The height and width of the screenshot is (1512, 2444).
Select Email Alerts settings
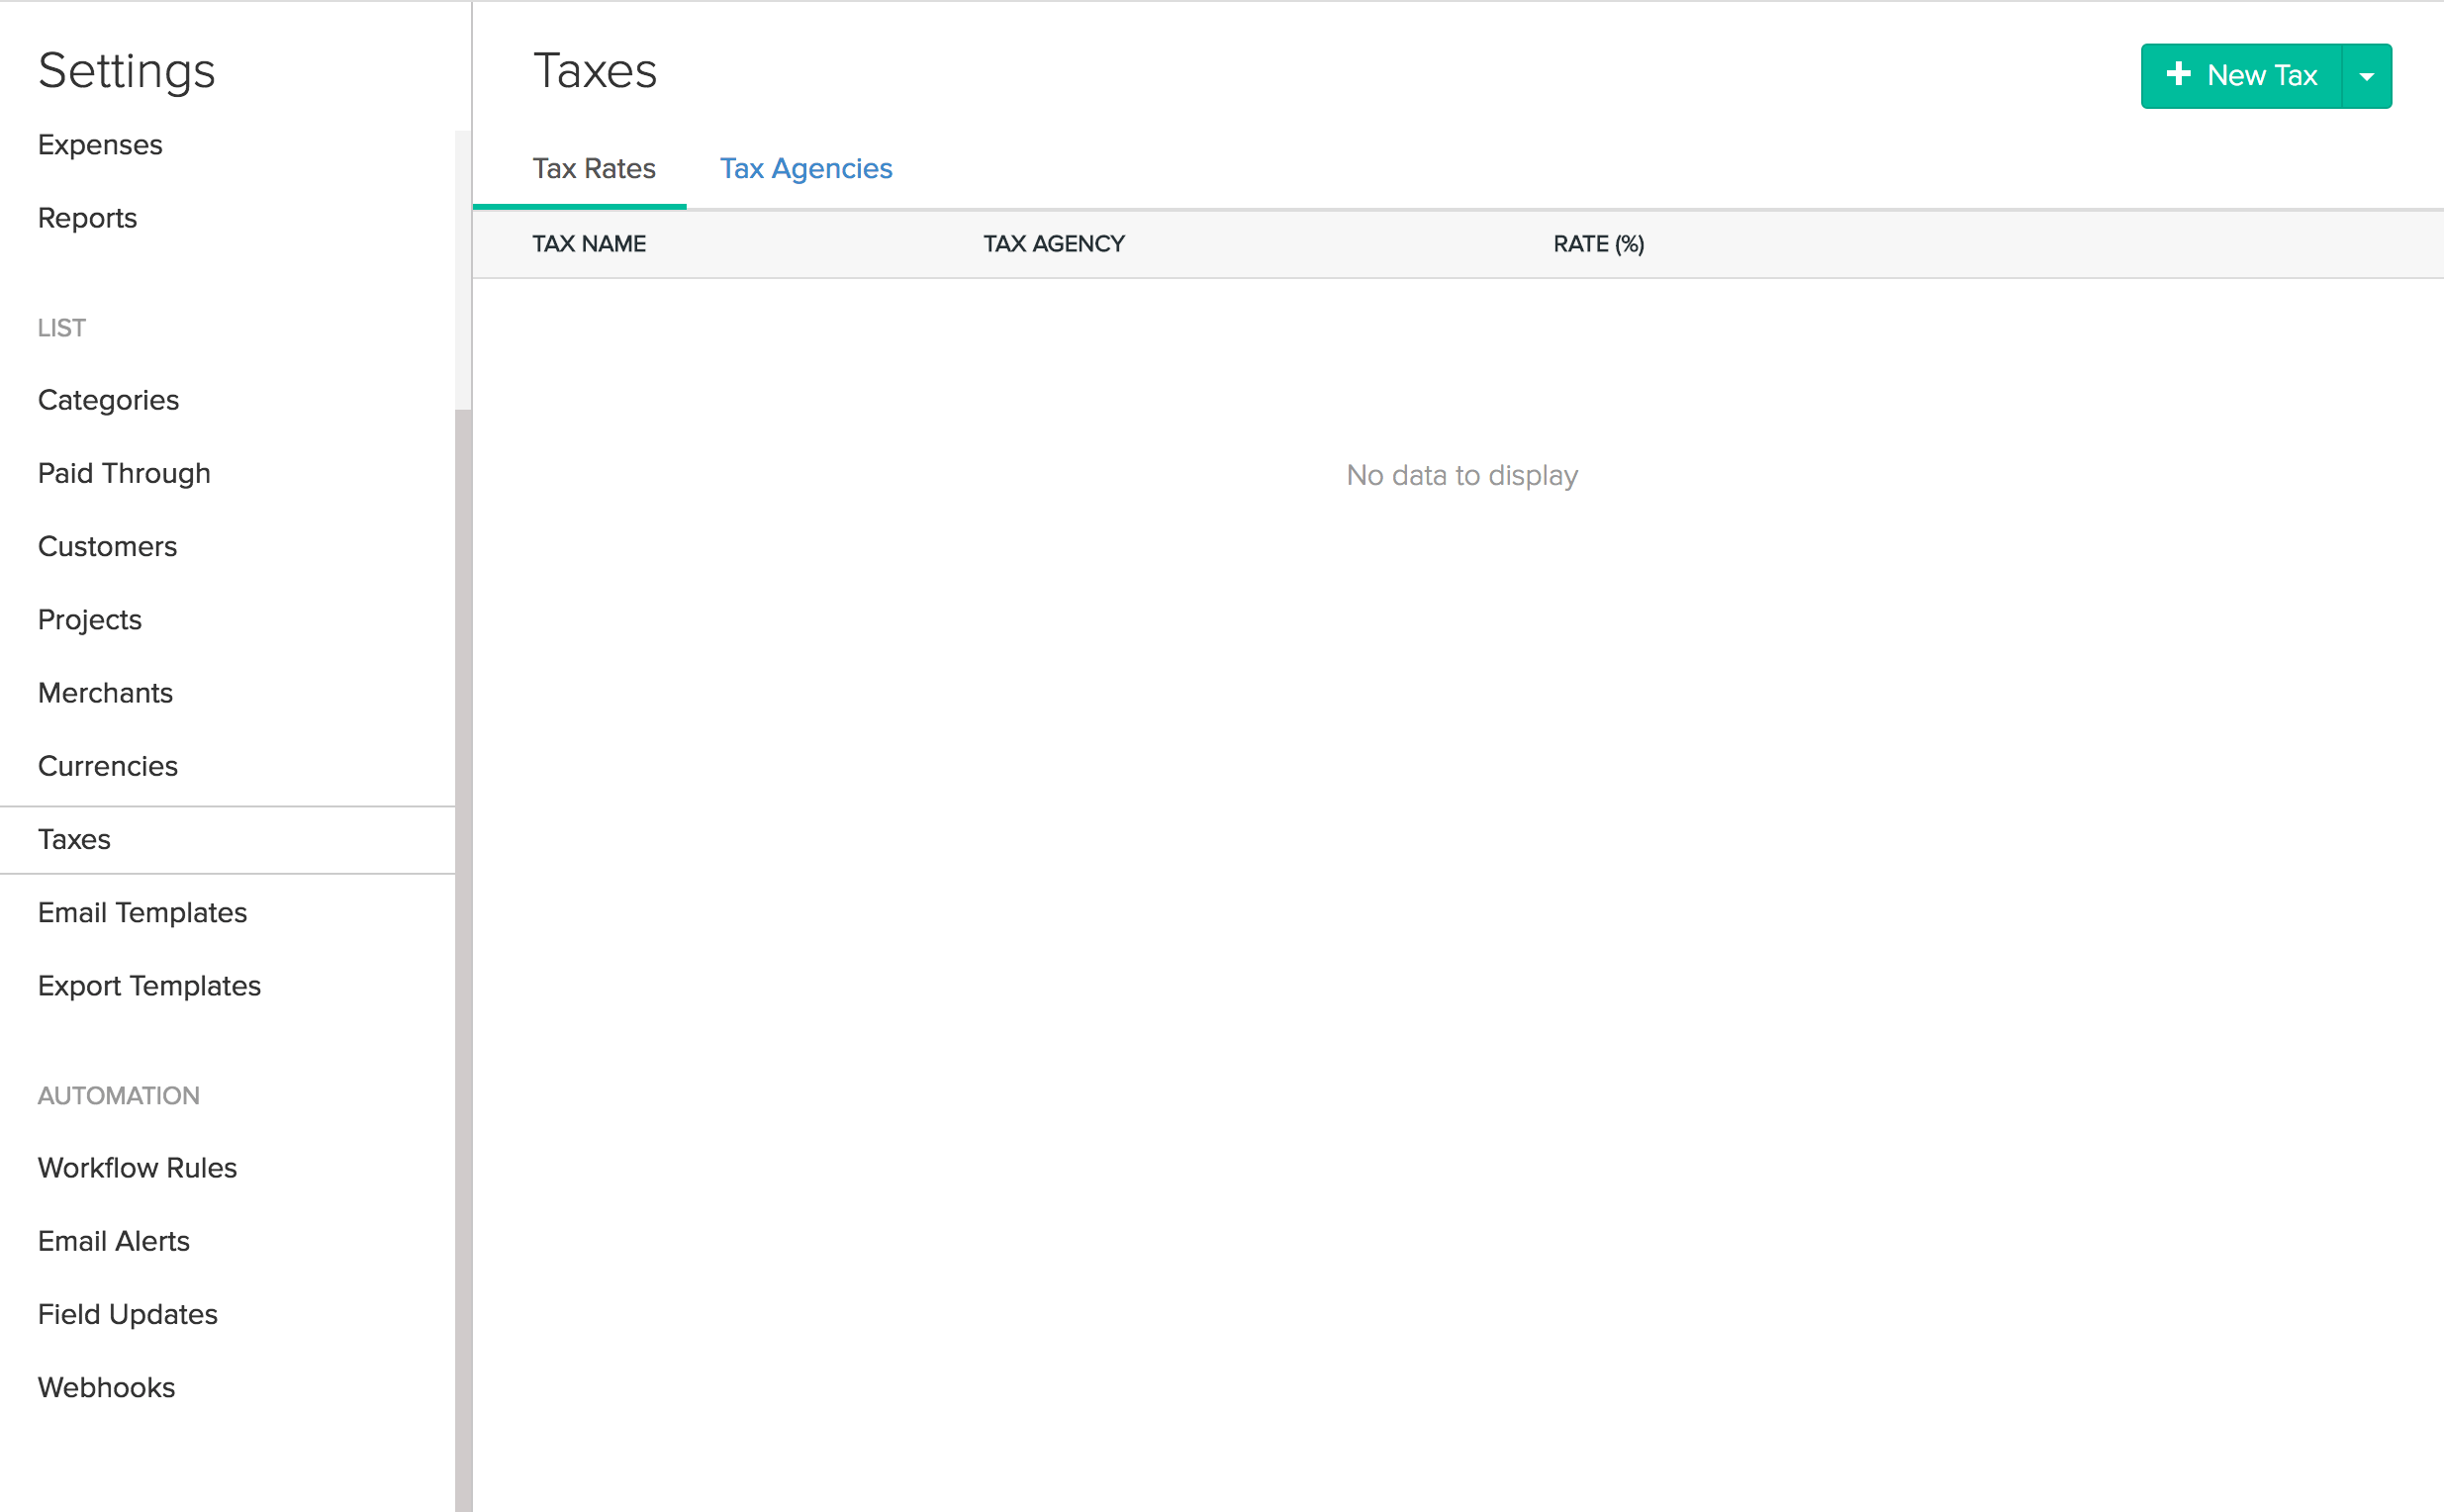pos(113,1240)
